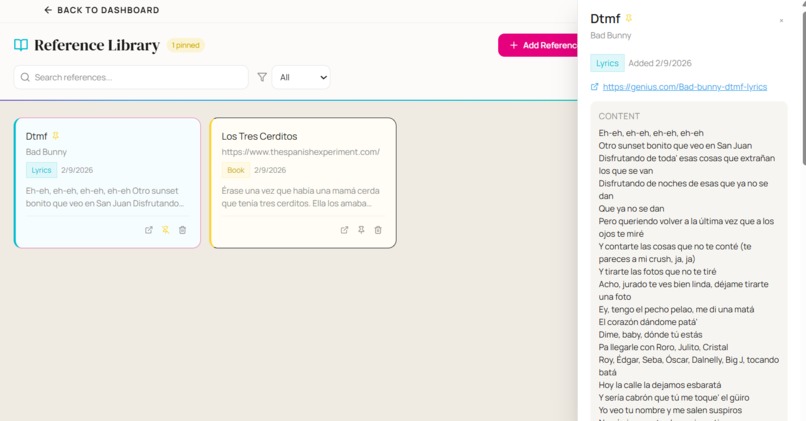The width and height of the screenshot is (806, 421).
Task: Click the search magnifier icon
Action: point(25,77)
